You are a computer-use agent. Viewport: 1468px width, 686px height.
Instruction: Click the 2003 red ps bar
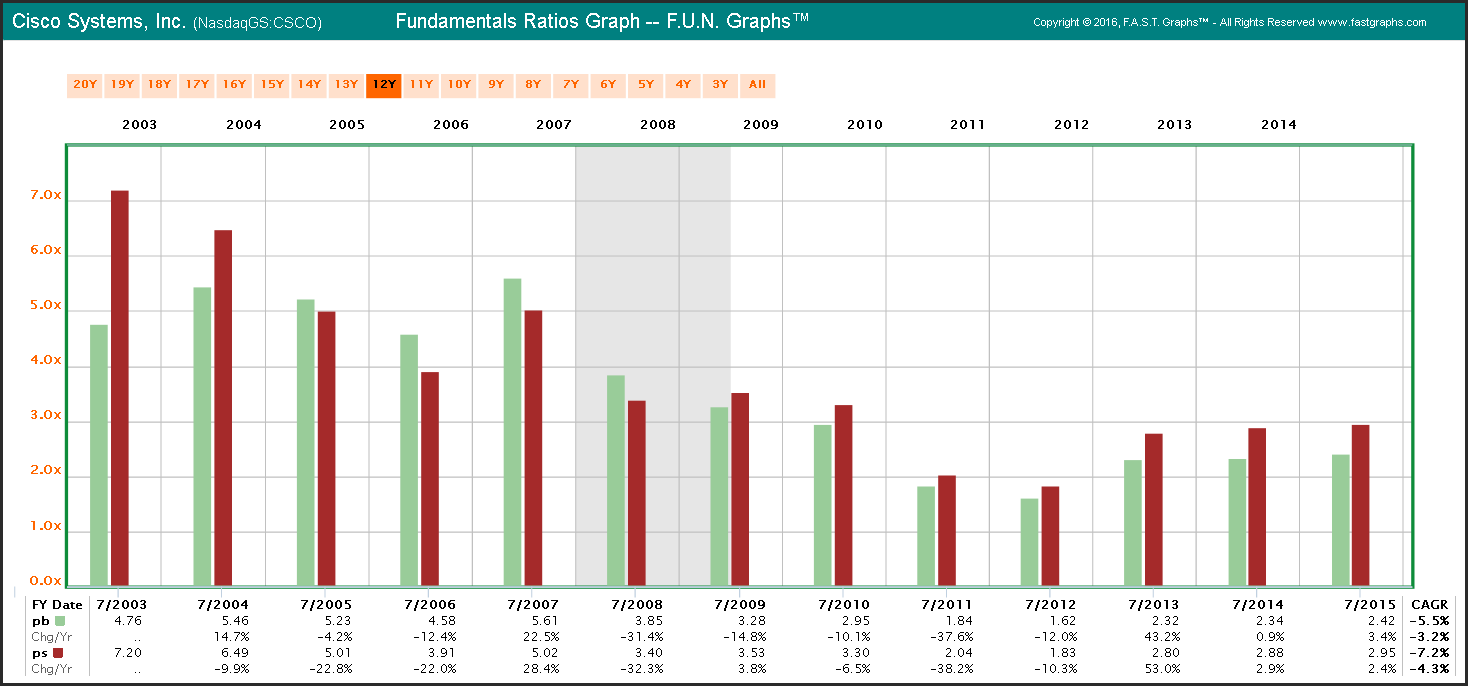[120, 387]
